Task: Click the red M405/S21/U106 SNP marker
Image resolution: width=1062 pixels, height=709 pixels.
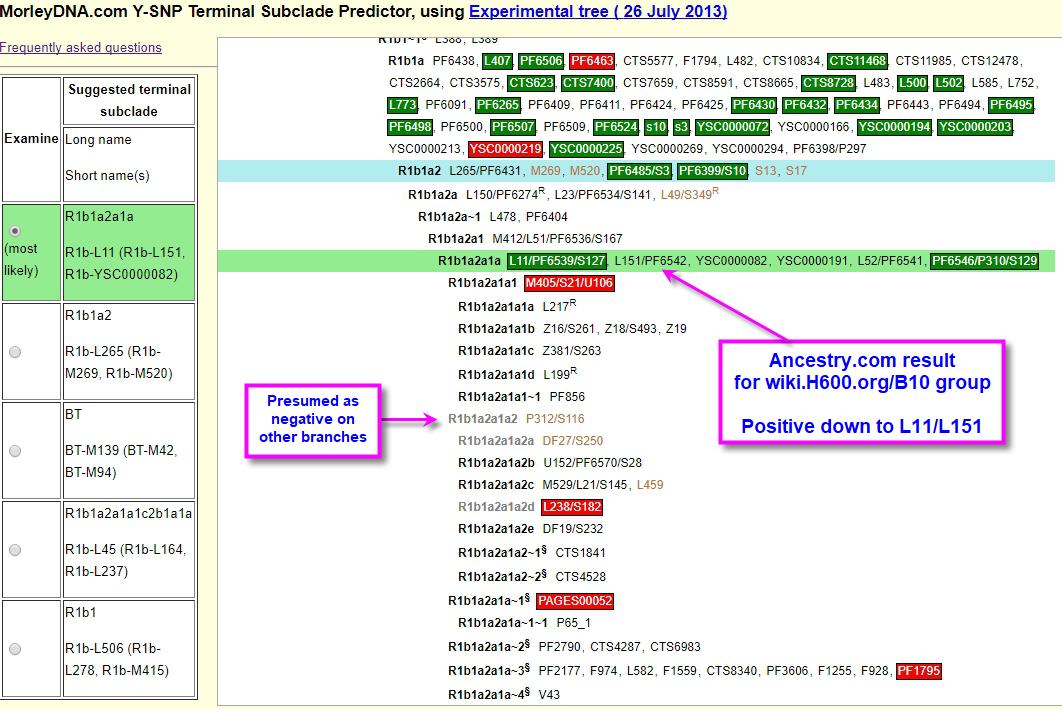Action: click(569, 283)
